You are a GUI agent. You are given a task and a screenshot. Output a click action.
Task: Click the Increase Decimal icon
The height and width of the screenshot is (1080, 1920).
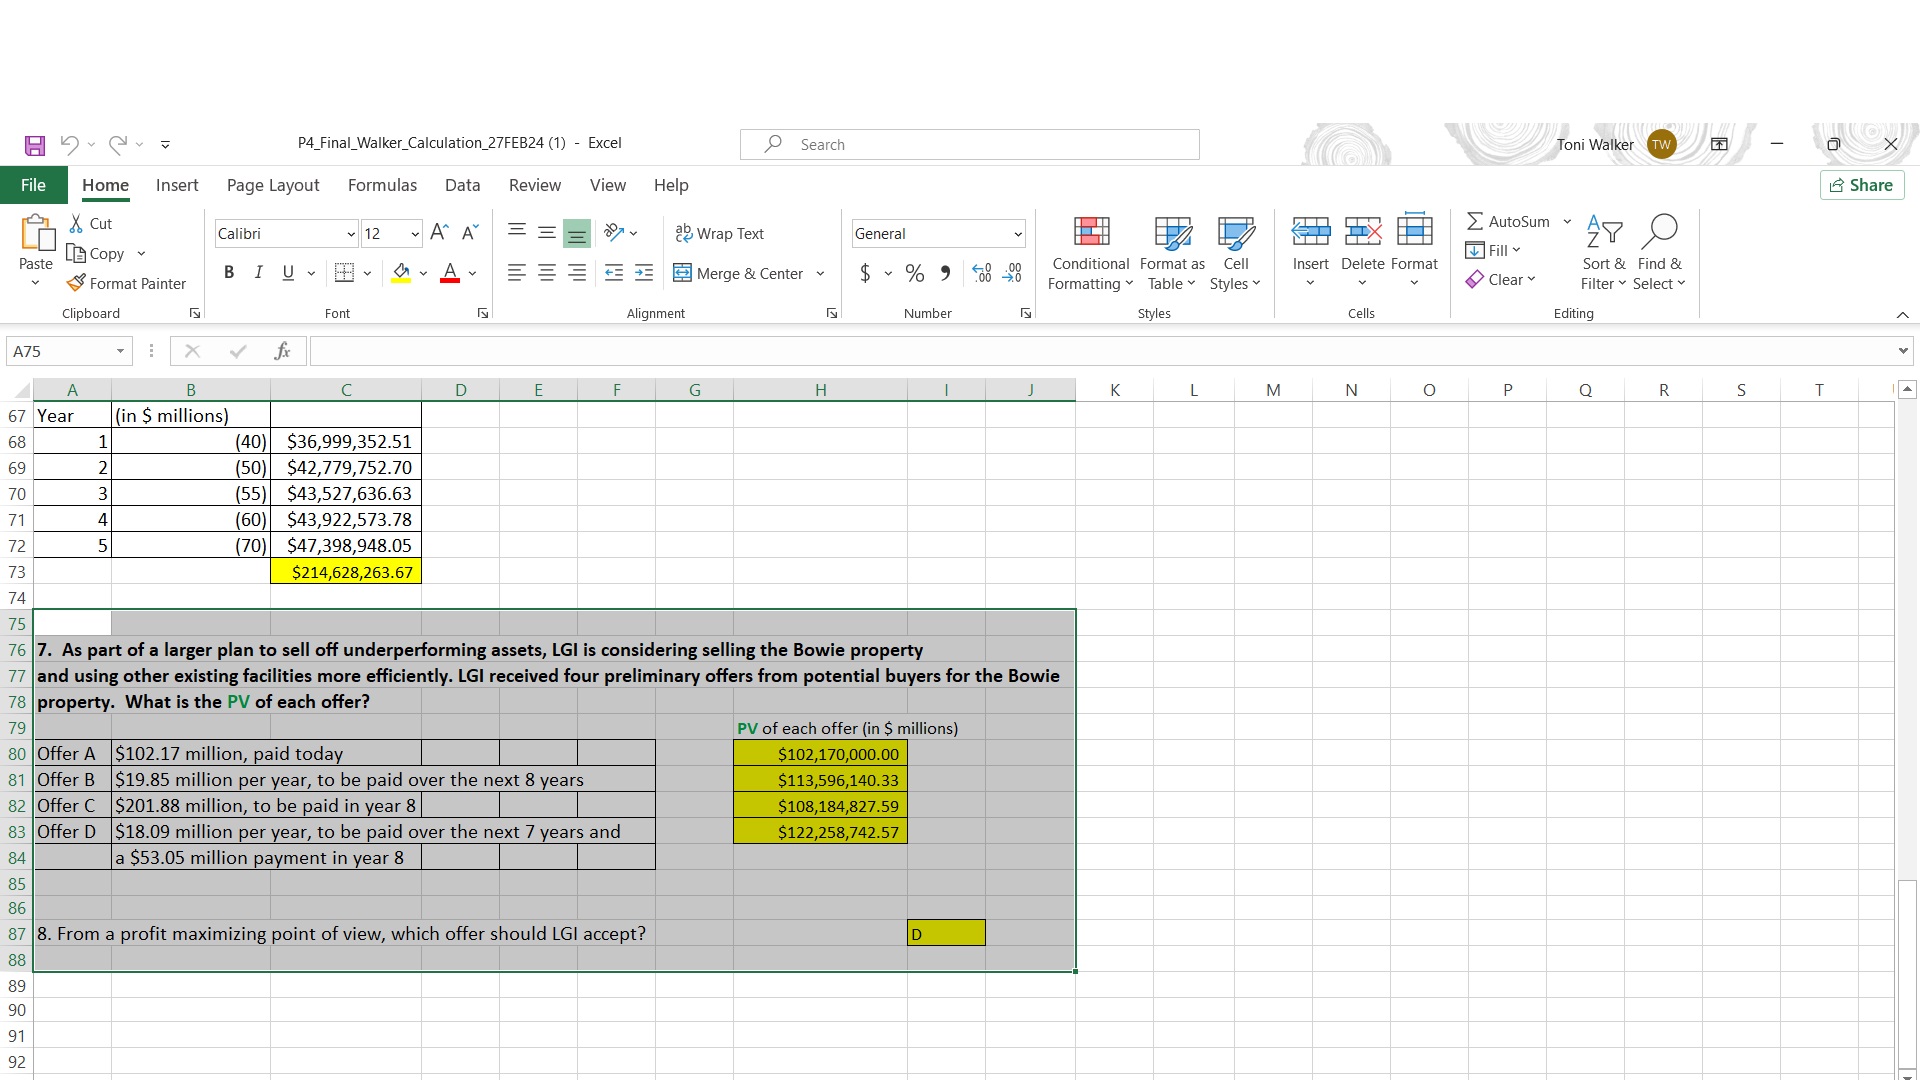tap(982, 273)
